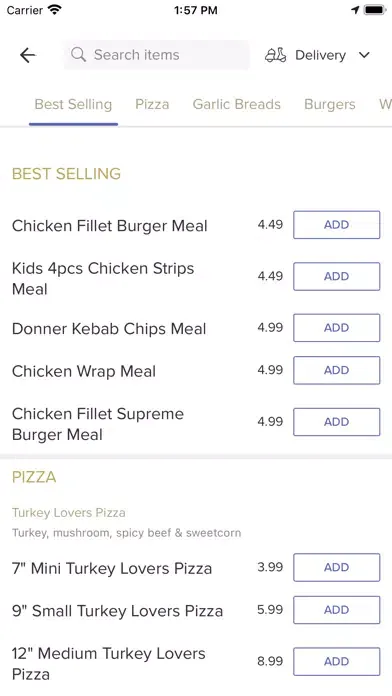392x696 pixels.
Task: Add 7" Mini Turkey Lovers Pizza
Action: (x=337, y=567)
